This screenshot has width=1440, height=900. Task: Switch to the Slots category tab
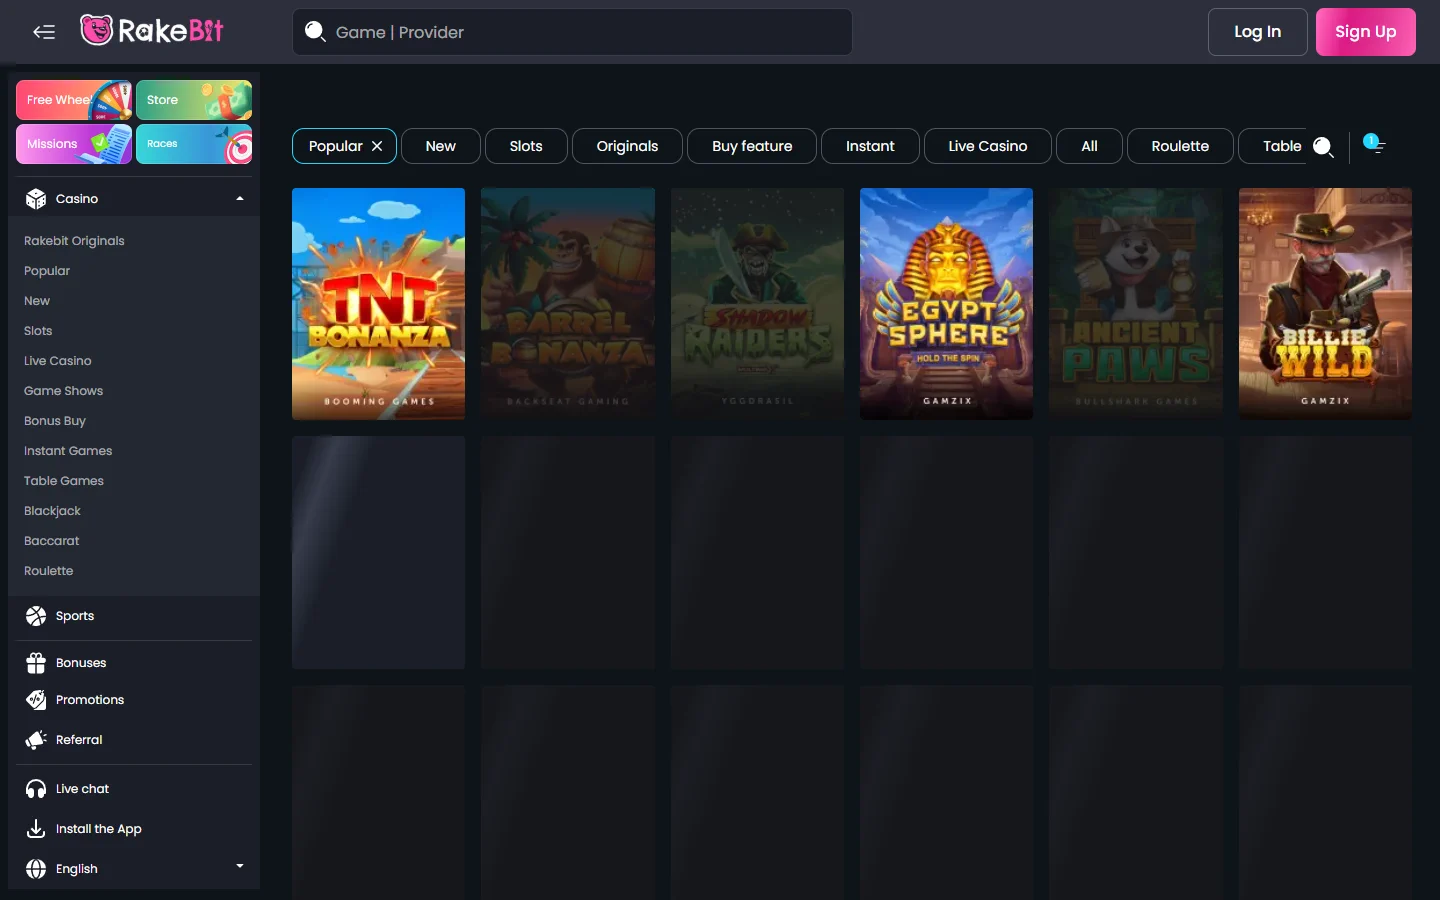click(526, 146)
